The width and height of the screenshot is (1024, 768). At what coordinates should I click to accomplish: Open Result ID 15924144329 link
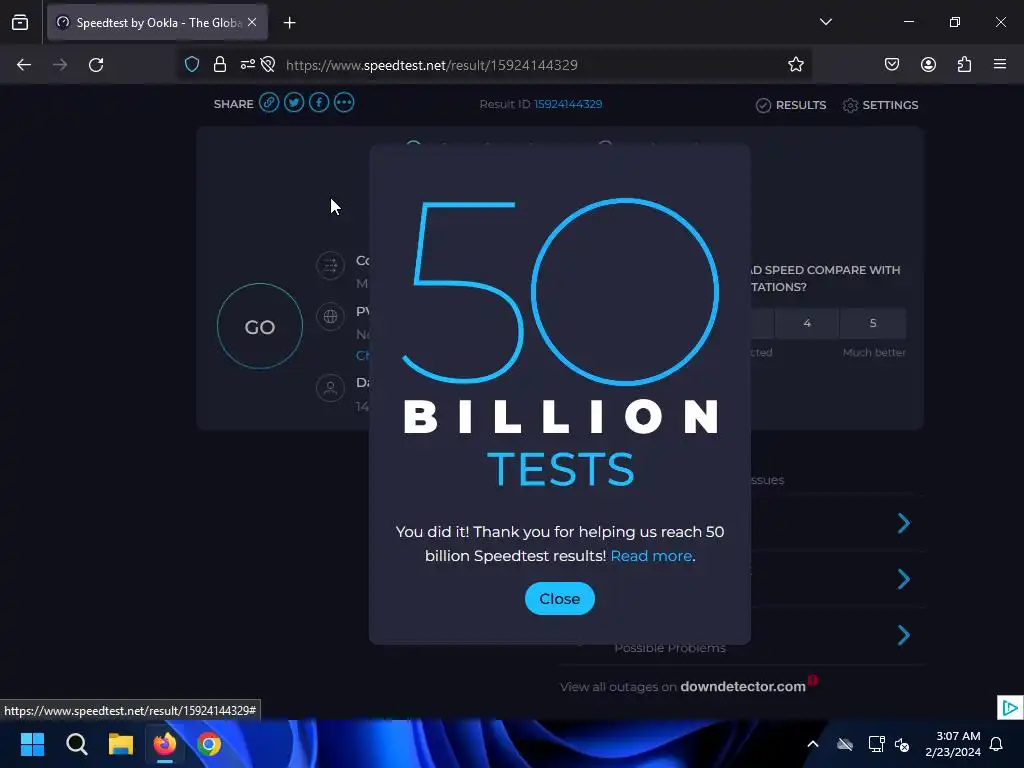[x=568, y=104]
